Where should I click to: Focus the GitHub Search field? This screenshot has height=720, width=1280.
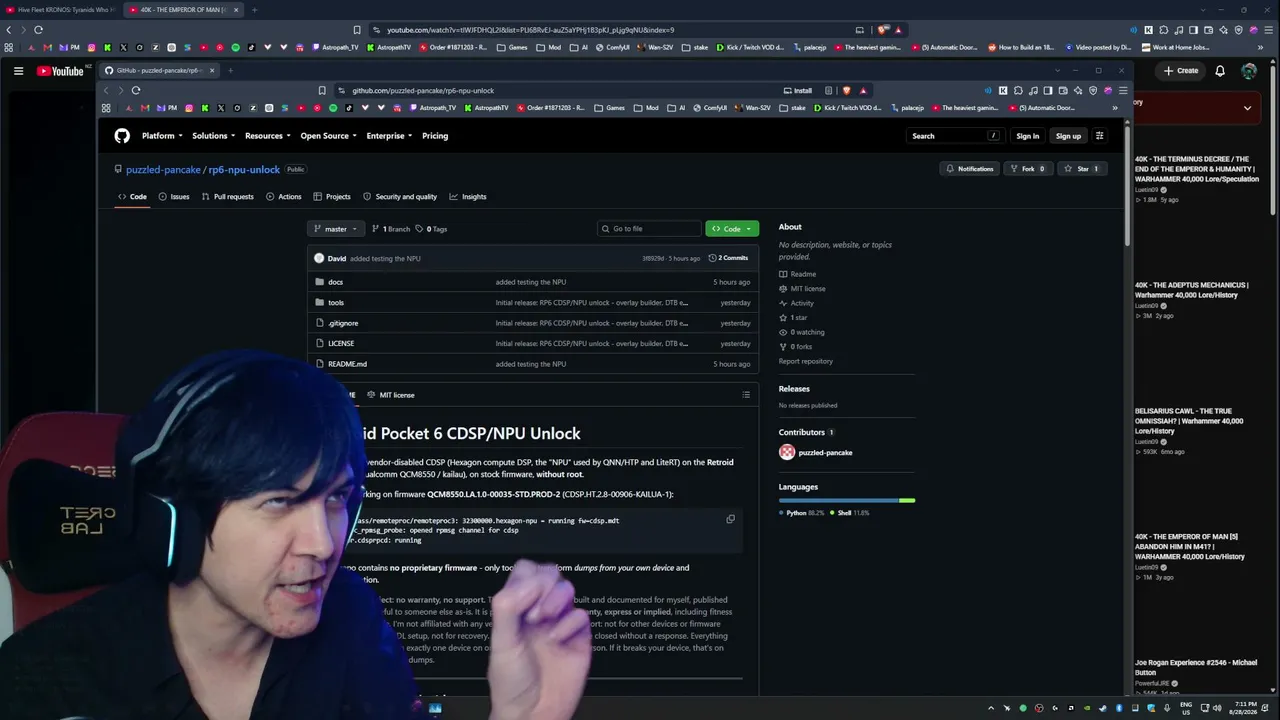pyautogui.click(x=955, y=136)
